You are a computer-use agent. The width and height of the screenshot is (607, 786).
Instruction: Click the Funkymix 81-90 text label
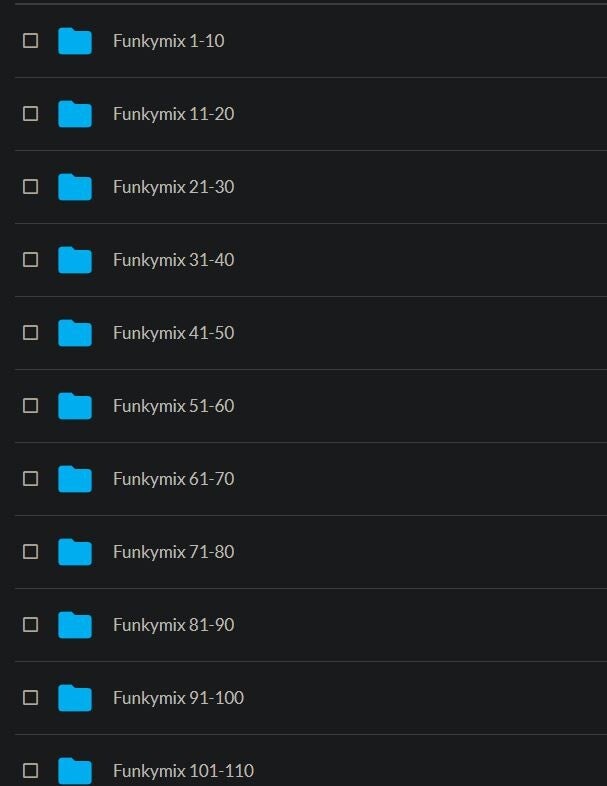click(173, 625)
